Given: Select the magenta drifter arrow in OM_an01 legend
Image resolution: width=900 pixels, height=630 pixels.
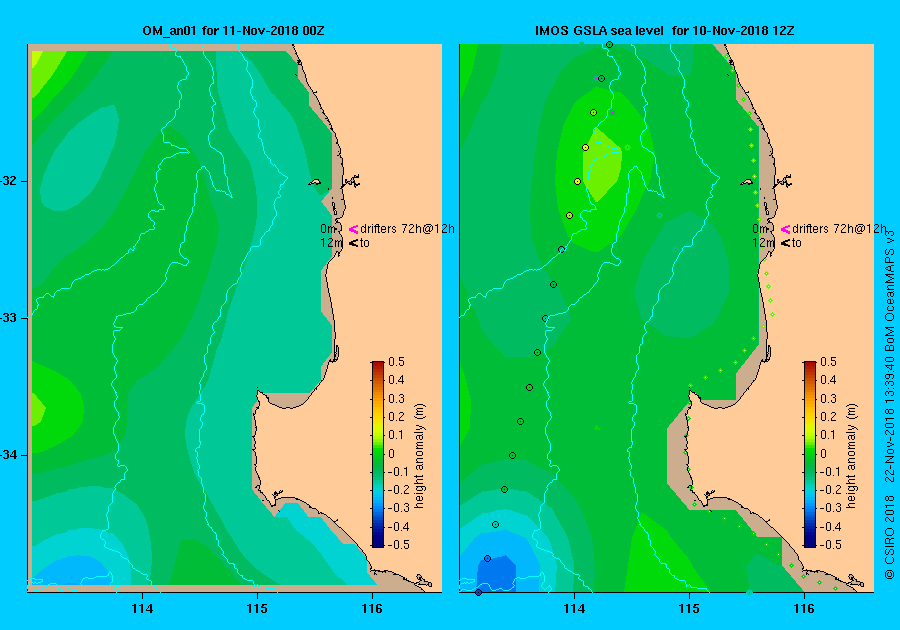Looking at the screenshot, I should (x=354, y=229).
